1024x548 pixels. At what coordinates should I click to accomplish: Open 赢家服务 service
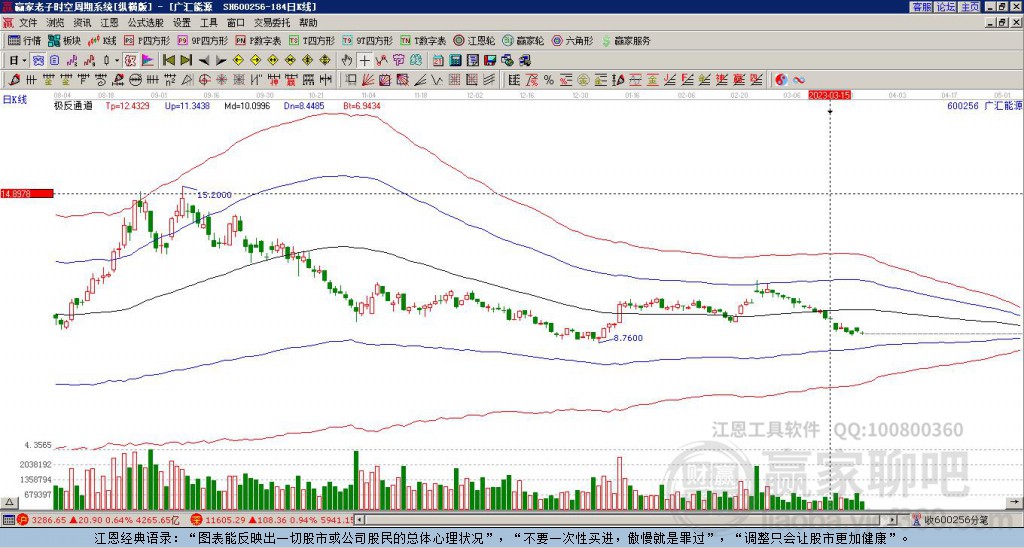click(626, 40)
